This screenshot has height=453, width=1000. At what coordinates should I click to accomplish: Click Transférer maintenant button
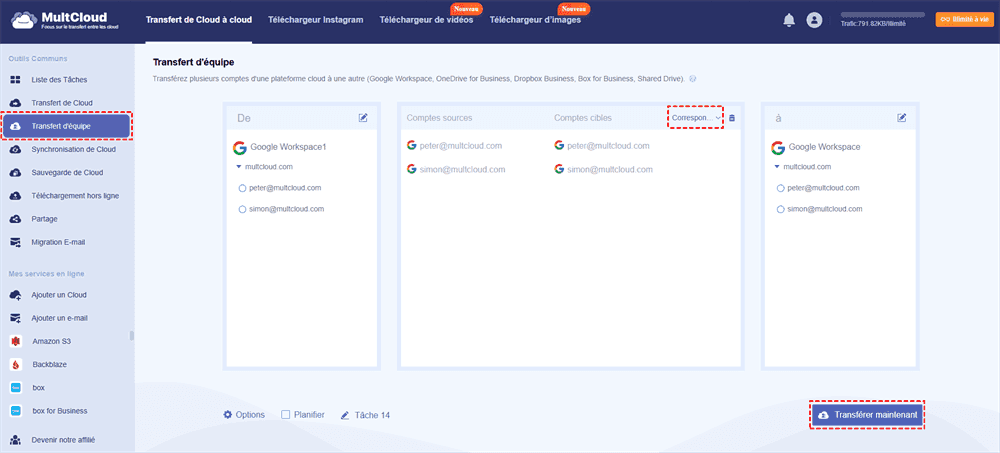pyautogui.click(x=867, y=415)
